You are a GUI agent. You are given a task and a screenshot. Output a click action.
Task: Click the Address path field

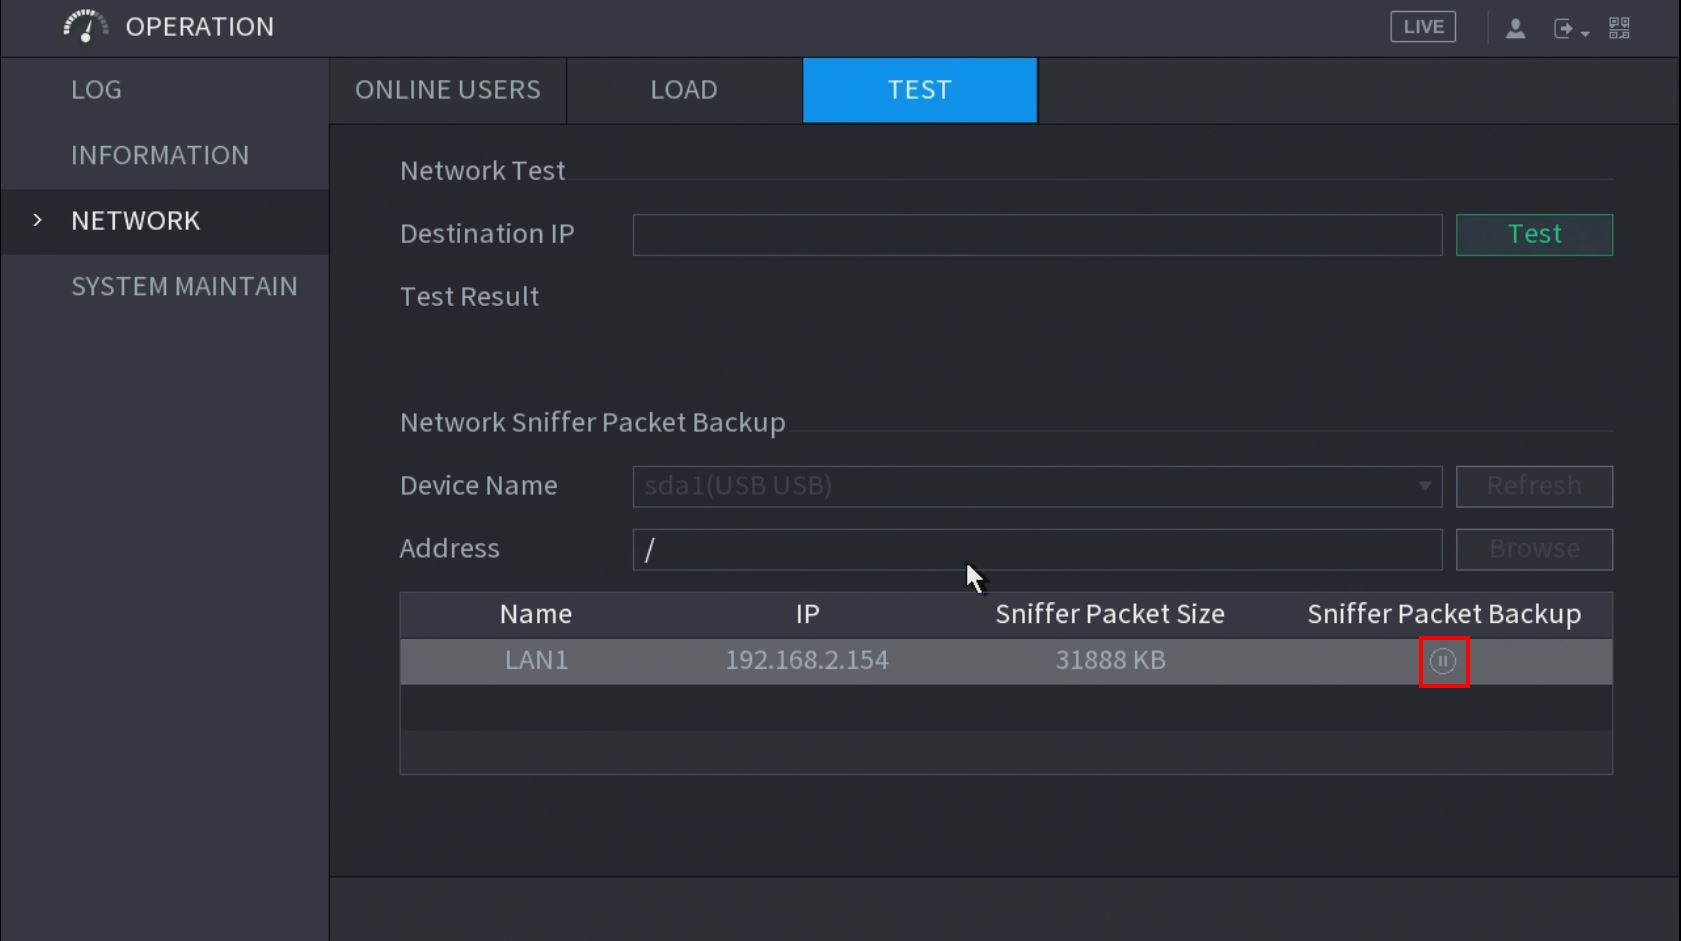point(1036,549)
